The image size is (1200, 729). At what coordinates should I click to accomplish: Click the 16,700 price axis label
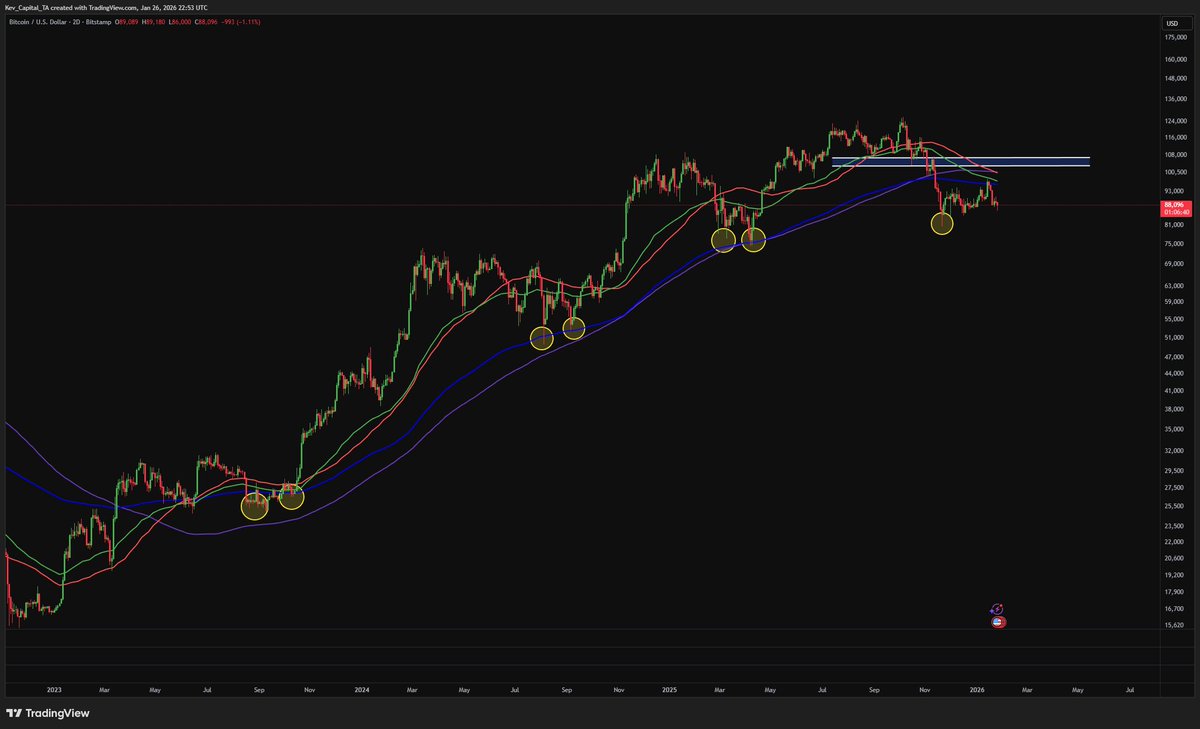(1172, 608)
